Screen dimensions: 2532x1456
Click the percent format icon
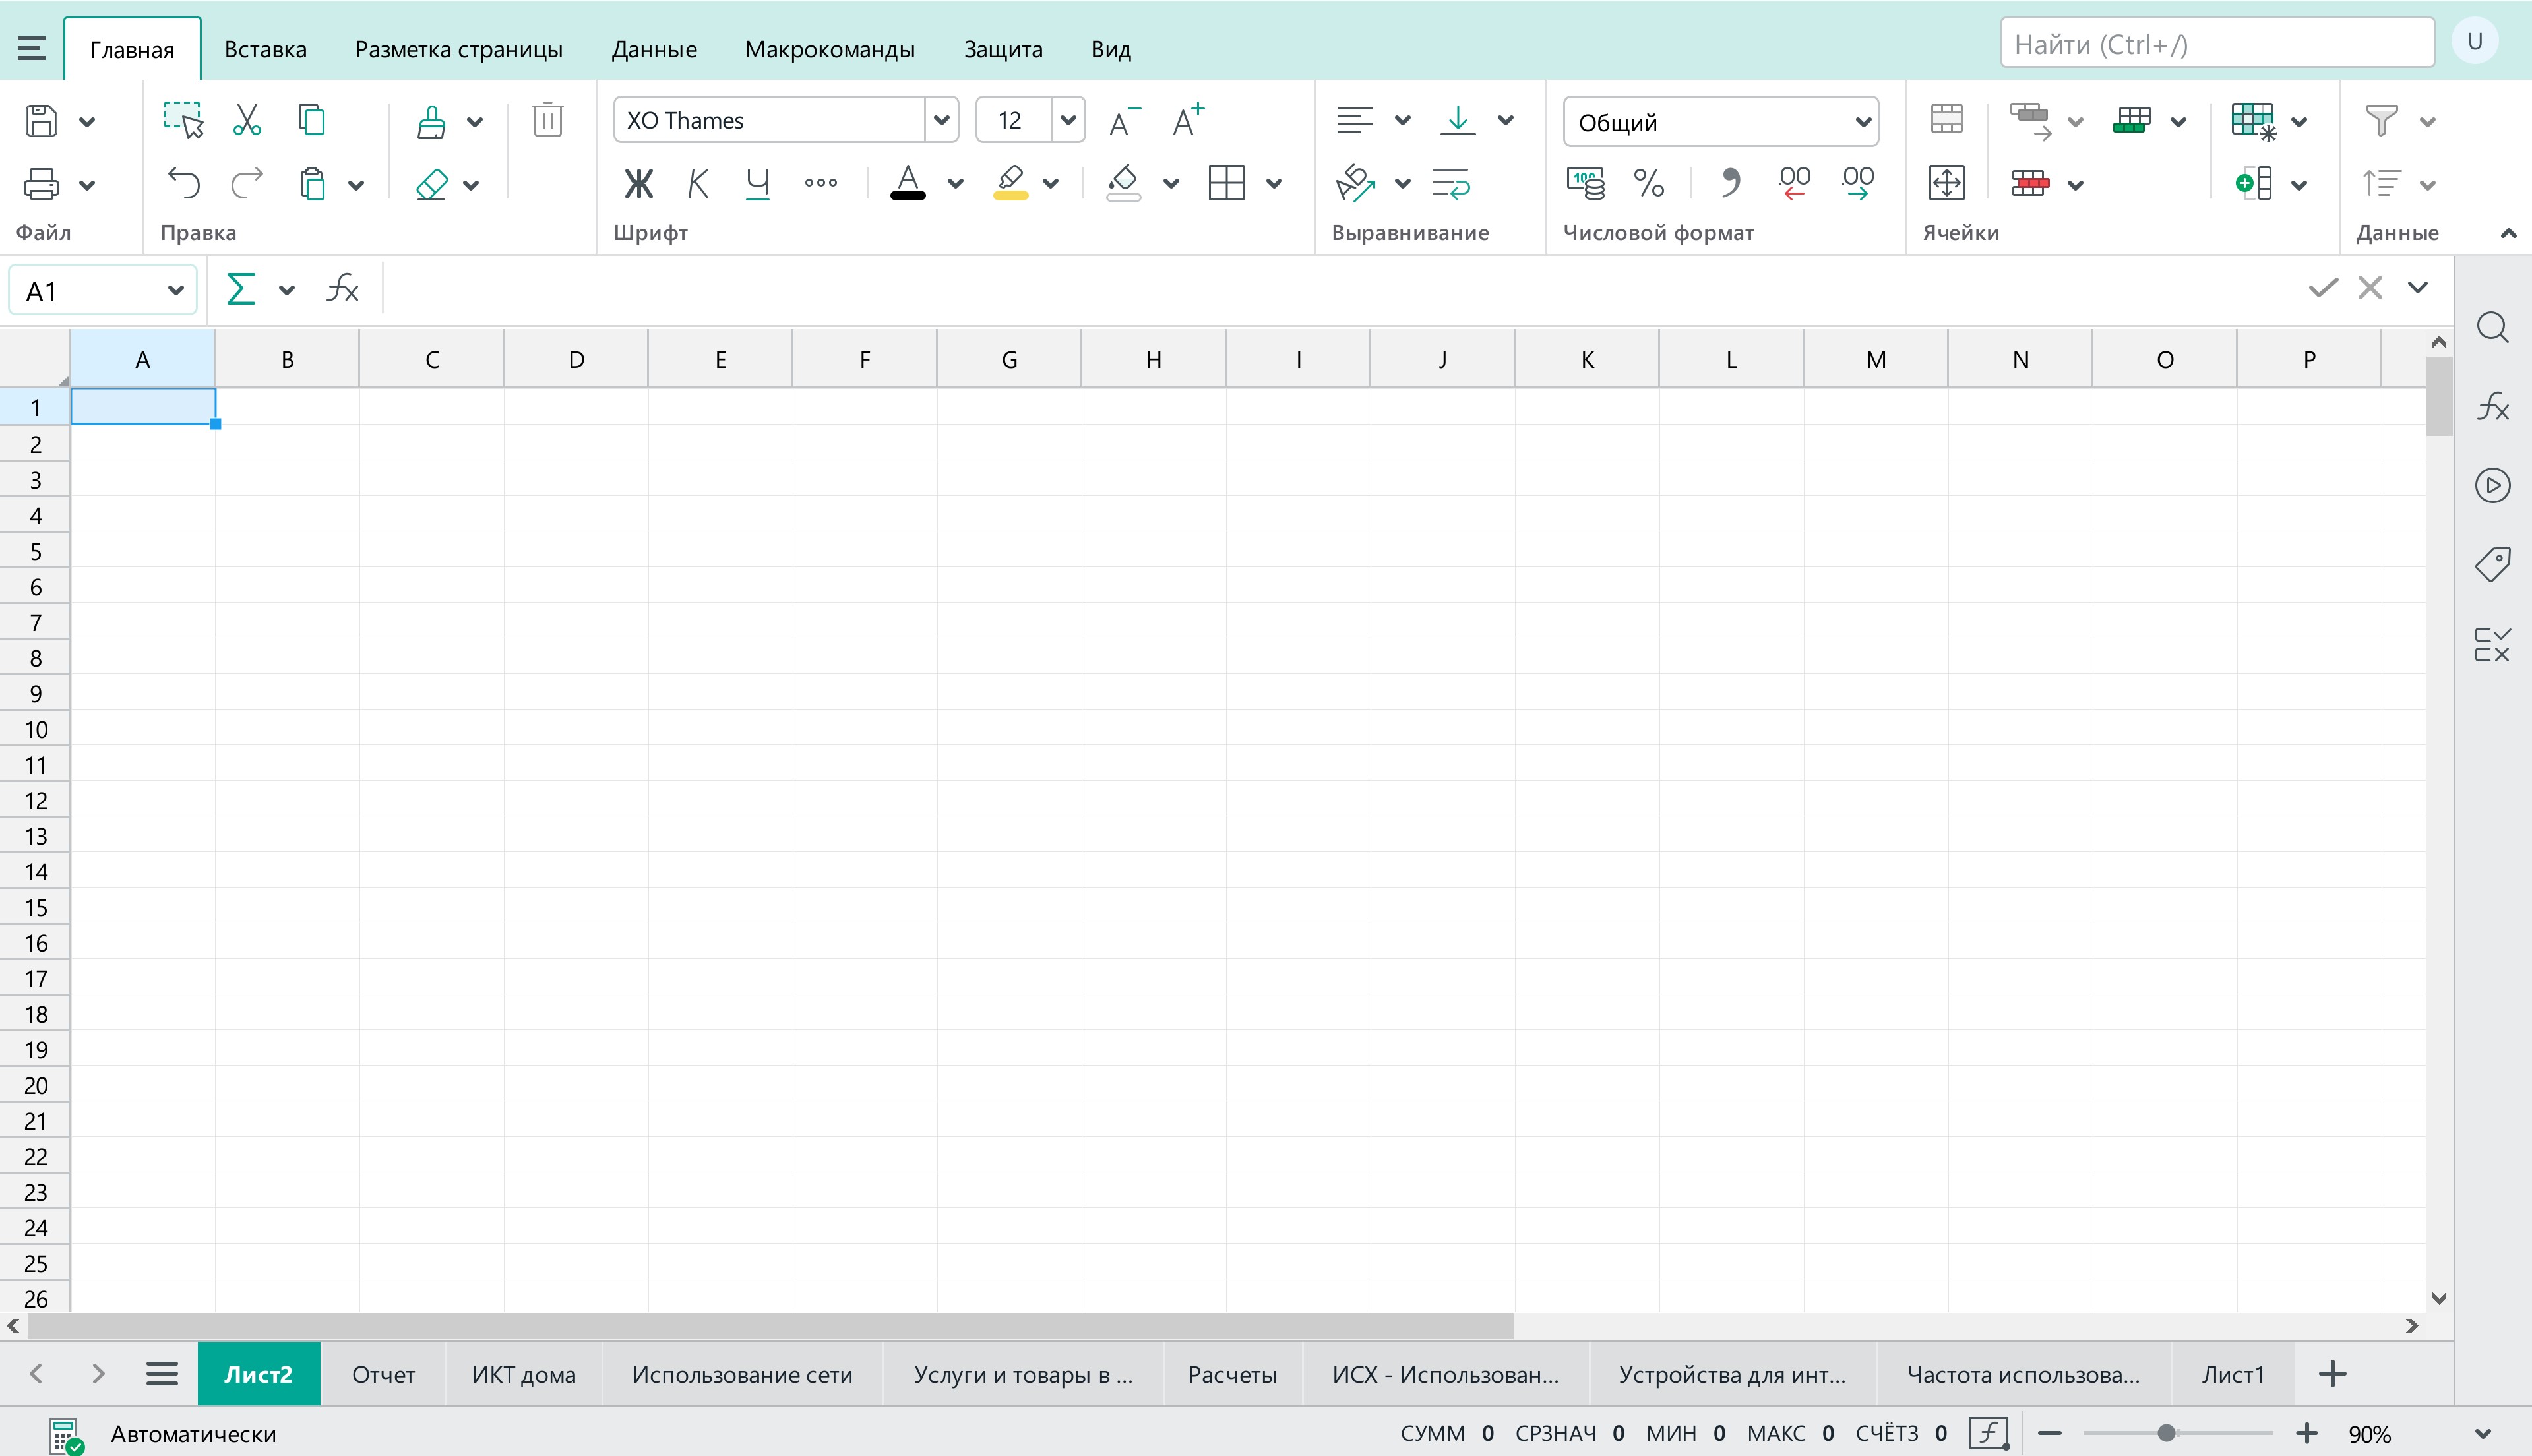(x=1649, y=183)
